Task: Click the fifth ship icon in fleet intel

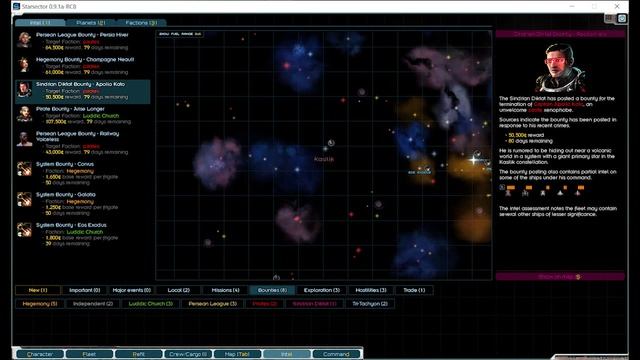Action: (578, 192)
